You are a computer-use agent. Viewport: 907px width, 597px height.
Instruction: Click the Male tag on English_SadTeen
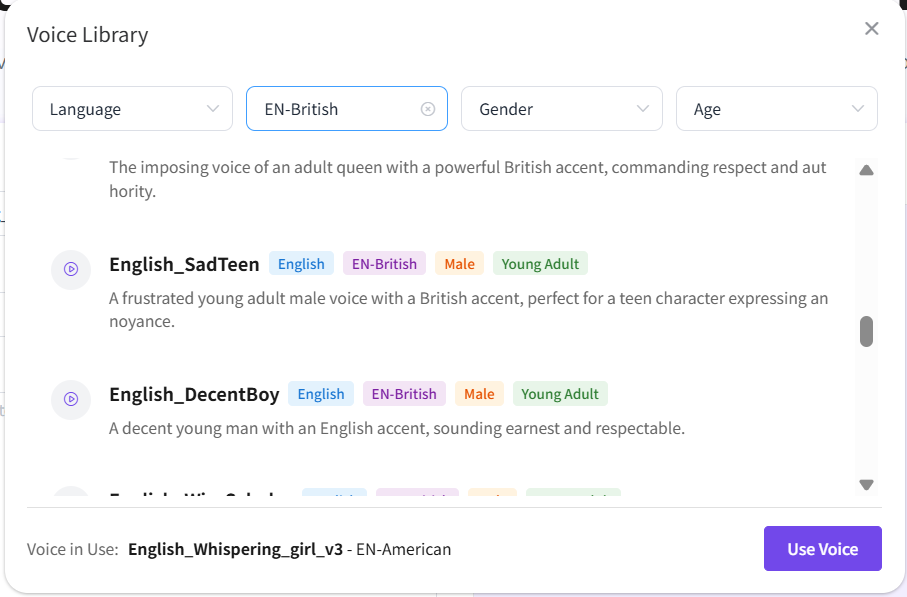pyautogui.click(x=459, y=264)
